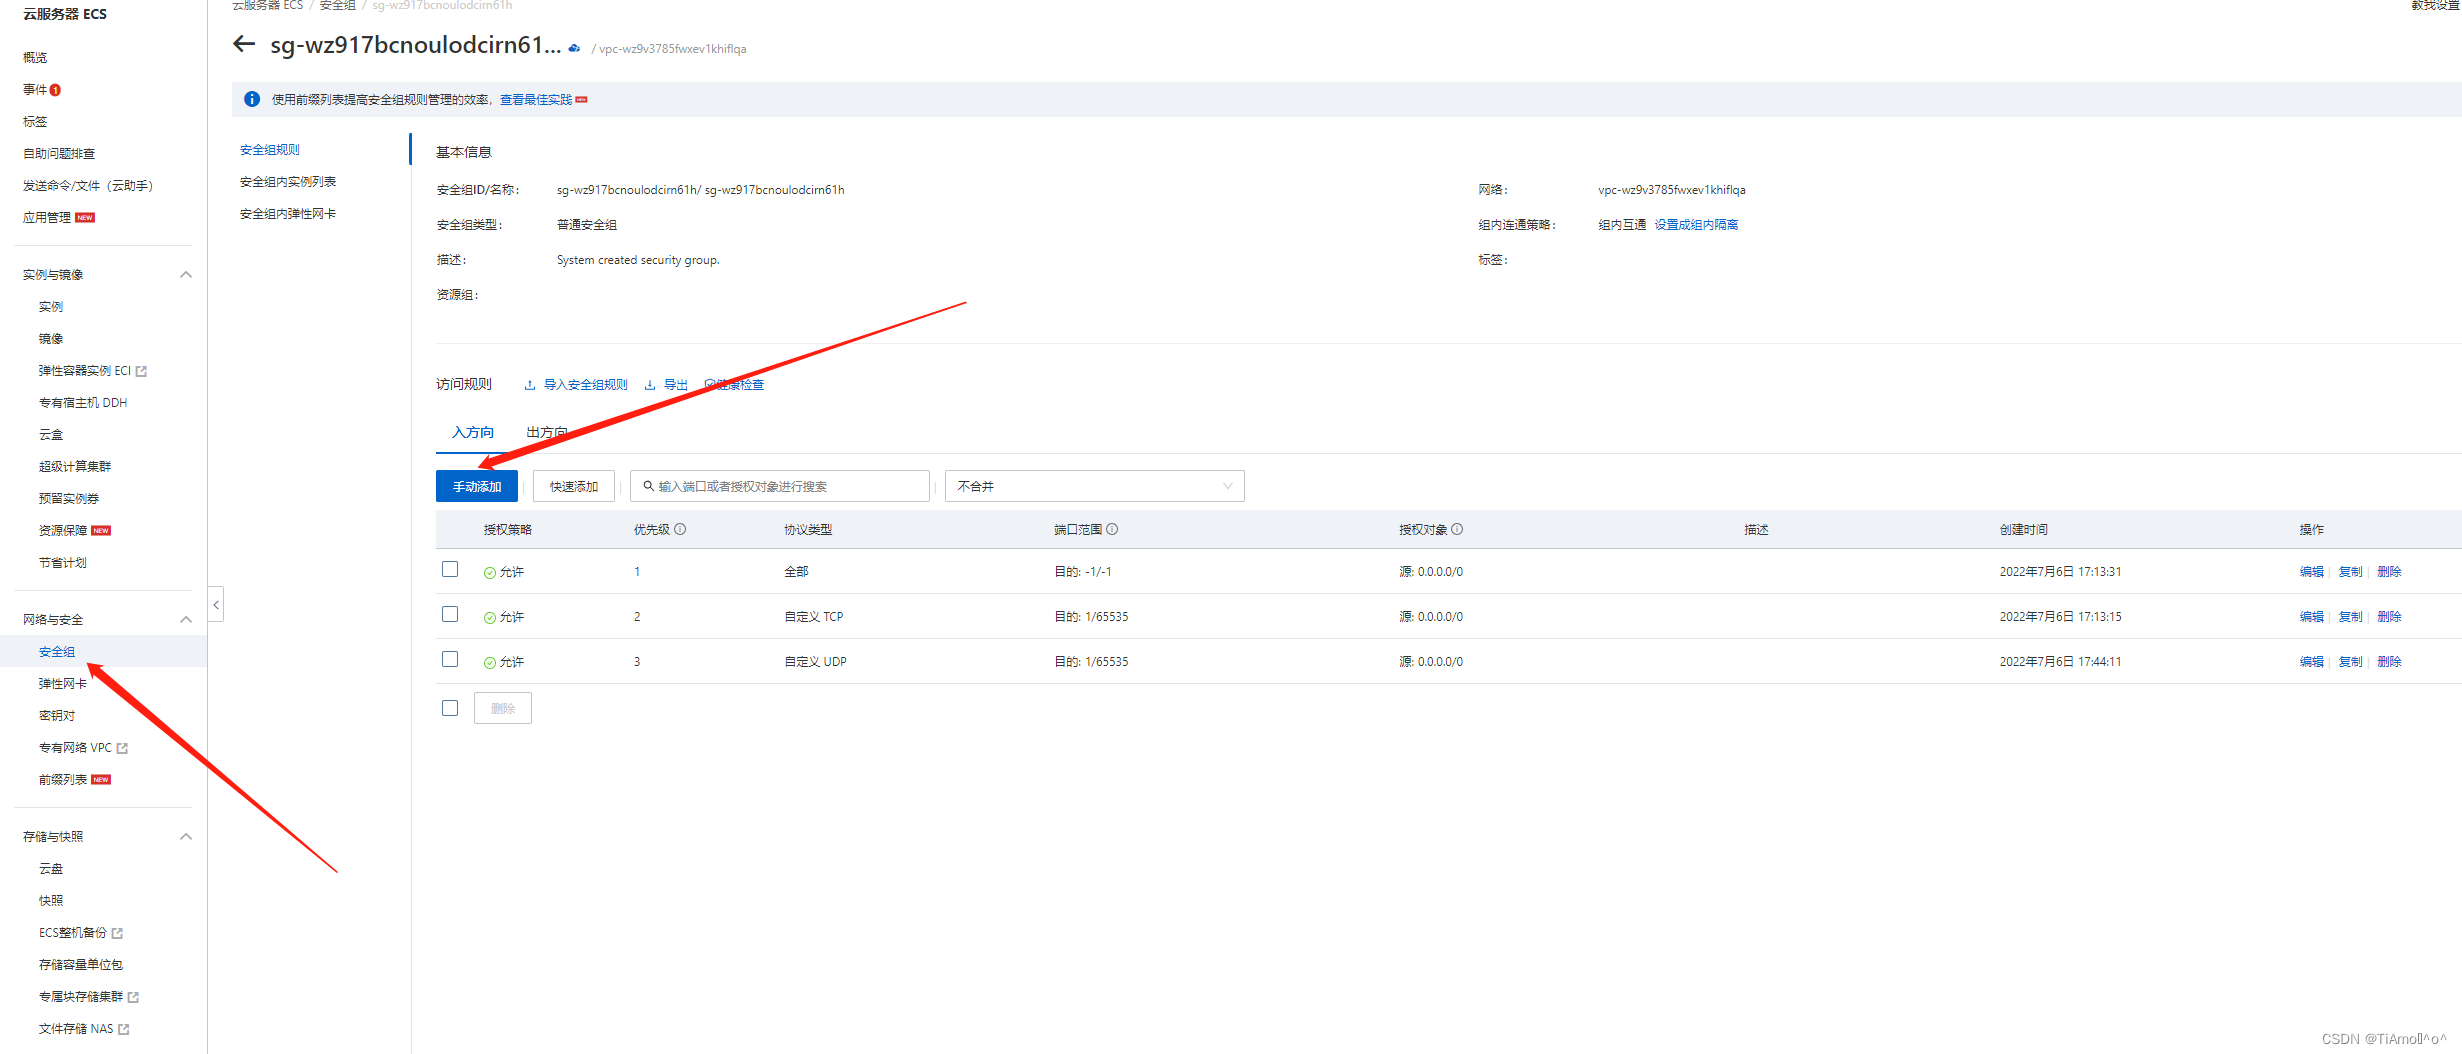Open the 安全组规则 side tab
Image resolution: width=2462 pixels, height=1054 pixels.
pyautogui.click(x=270, y=150)
